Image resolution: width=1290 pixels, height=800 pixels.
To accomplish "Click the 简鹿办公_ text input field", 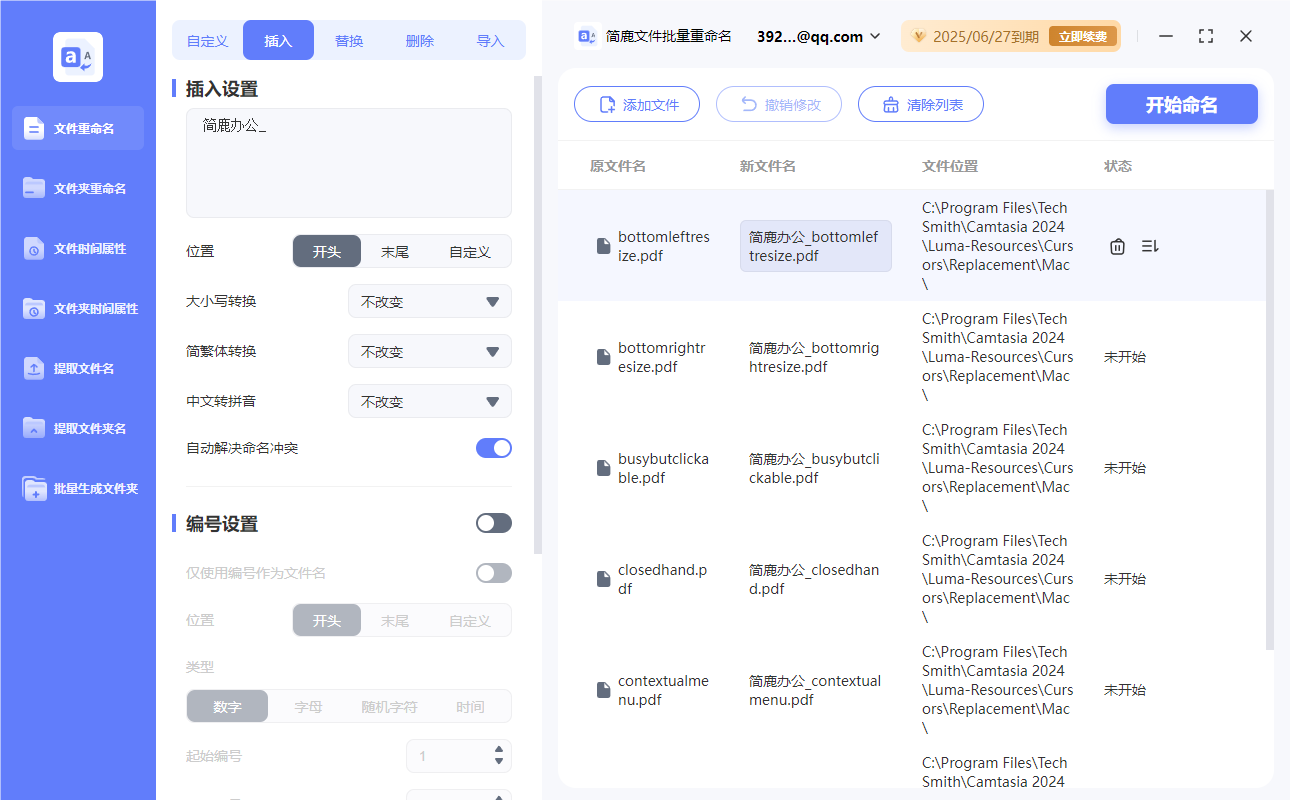I will tap(348, 160).
